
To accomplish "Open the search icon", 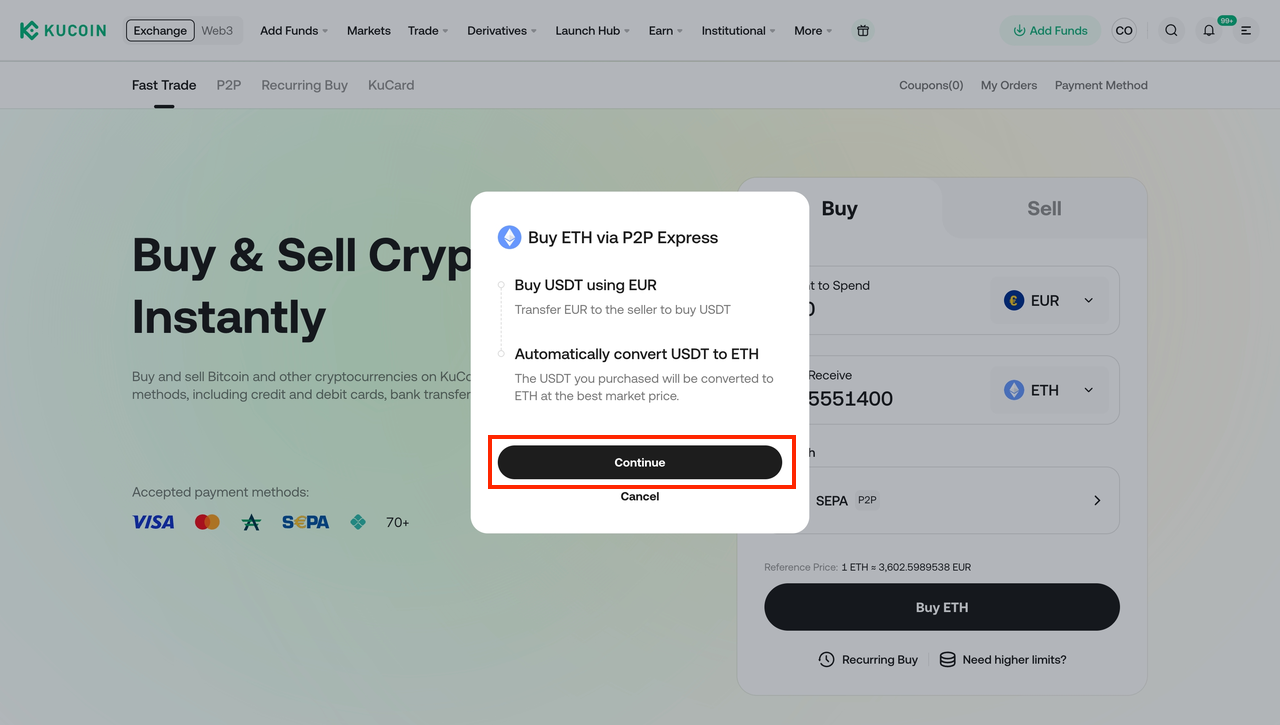I will (x=1171, y=30).
